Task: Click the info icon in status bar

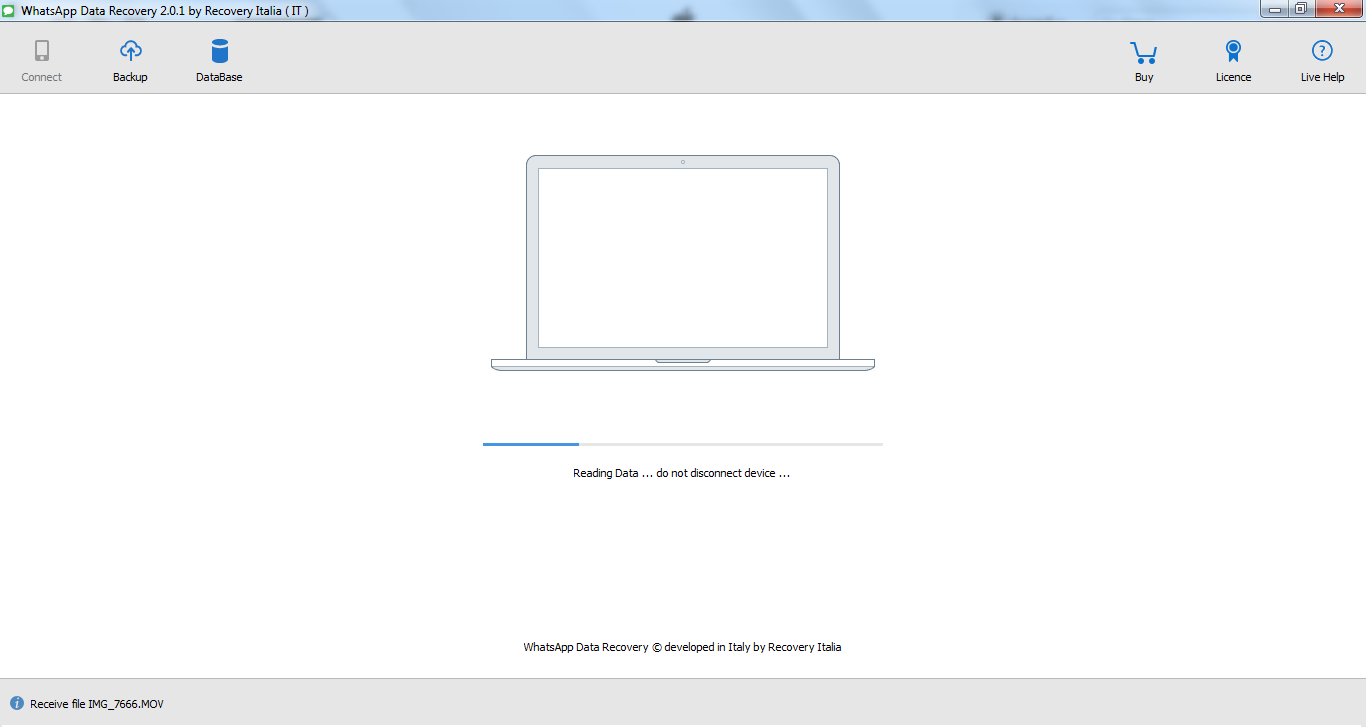Action: tap(17, 704)
